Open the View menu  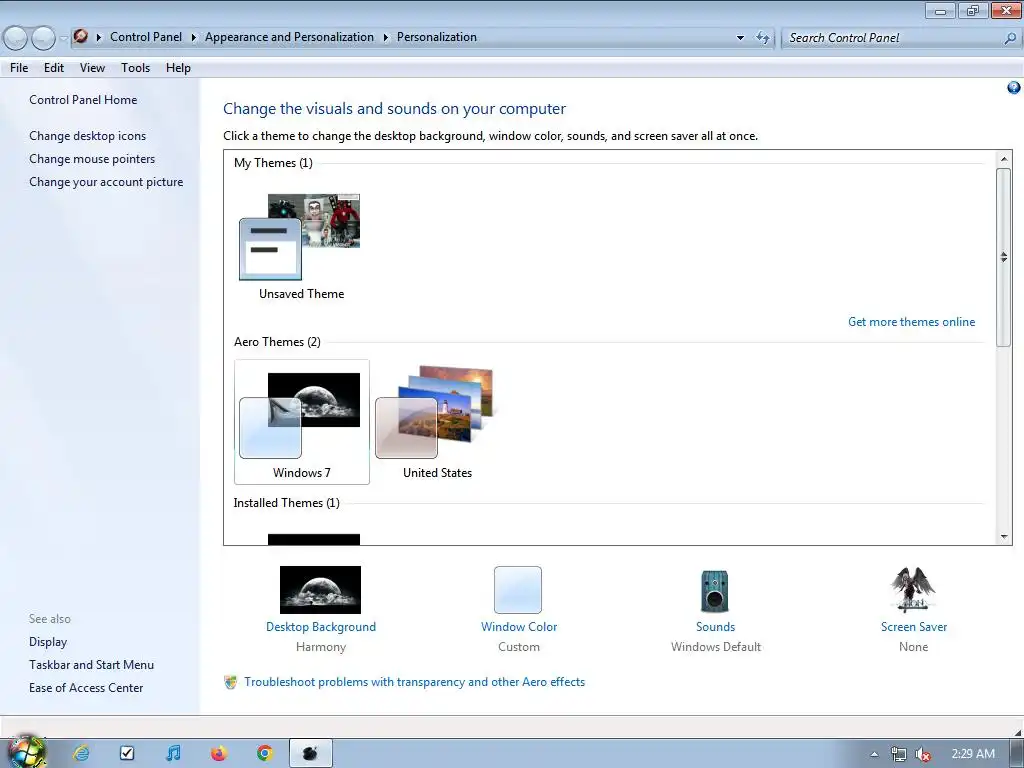pyautogui.click(x=92, y=68)
